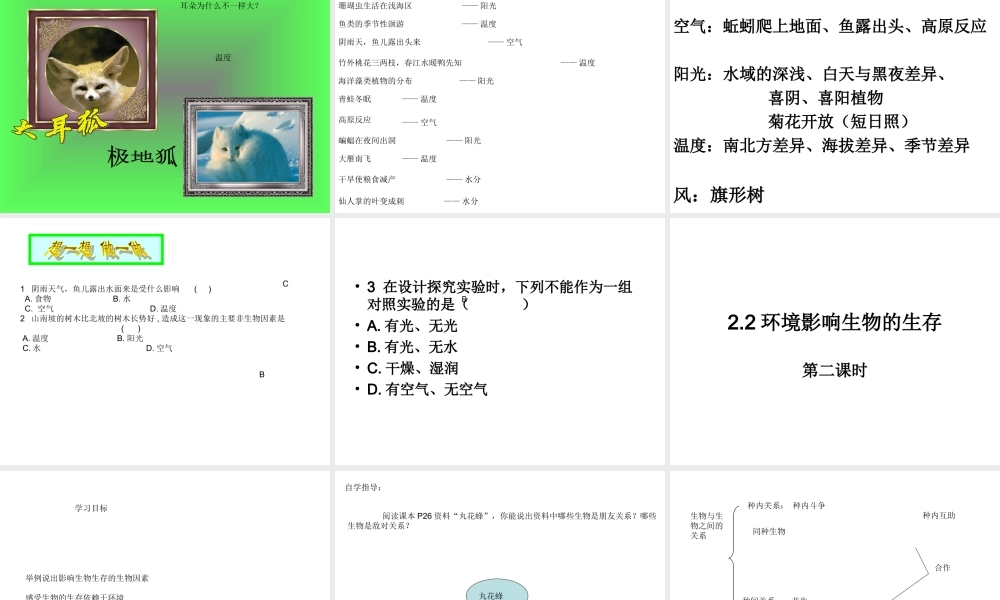Click the line 海洋藻类植物的分布

coord(375,81)
